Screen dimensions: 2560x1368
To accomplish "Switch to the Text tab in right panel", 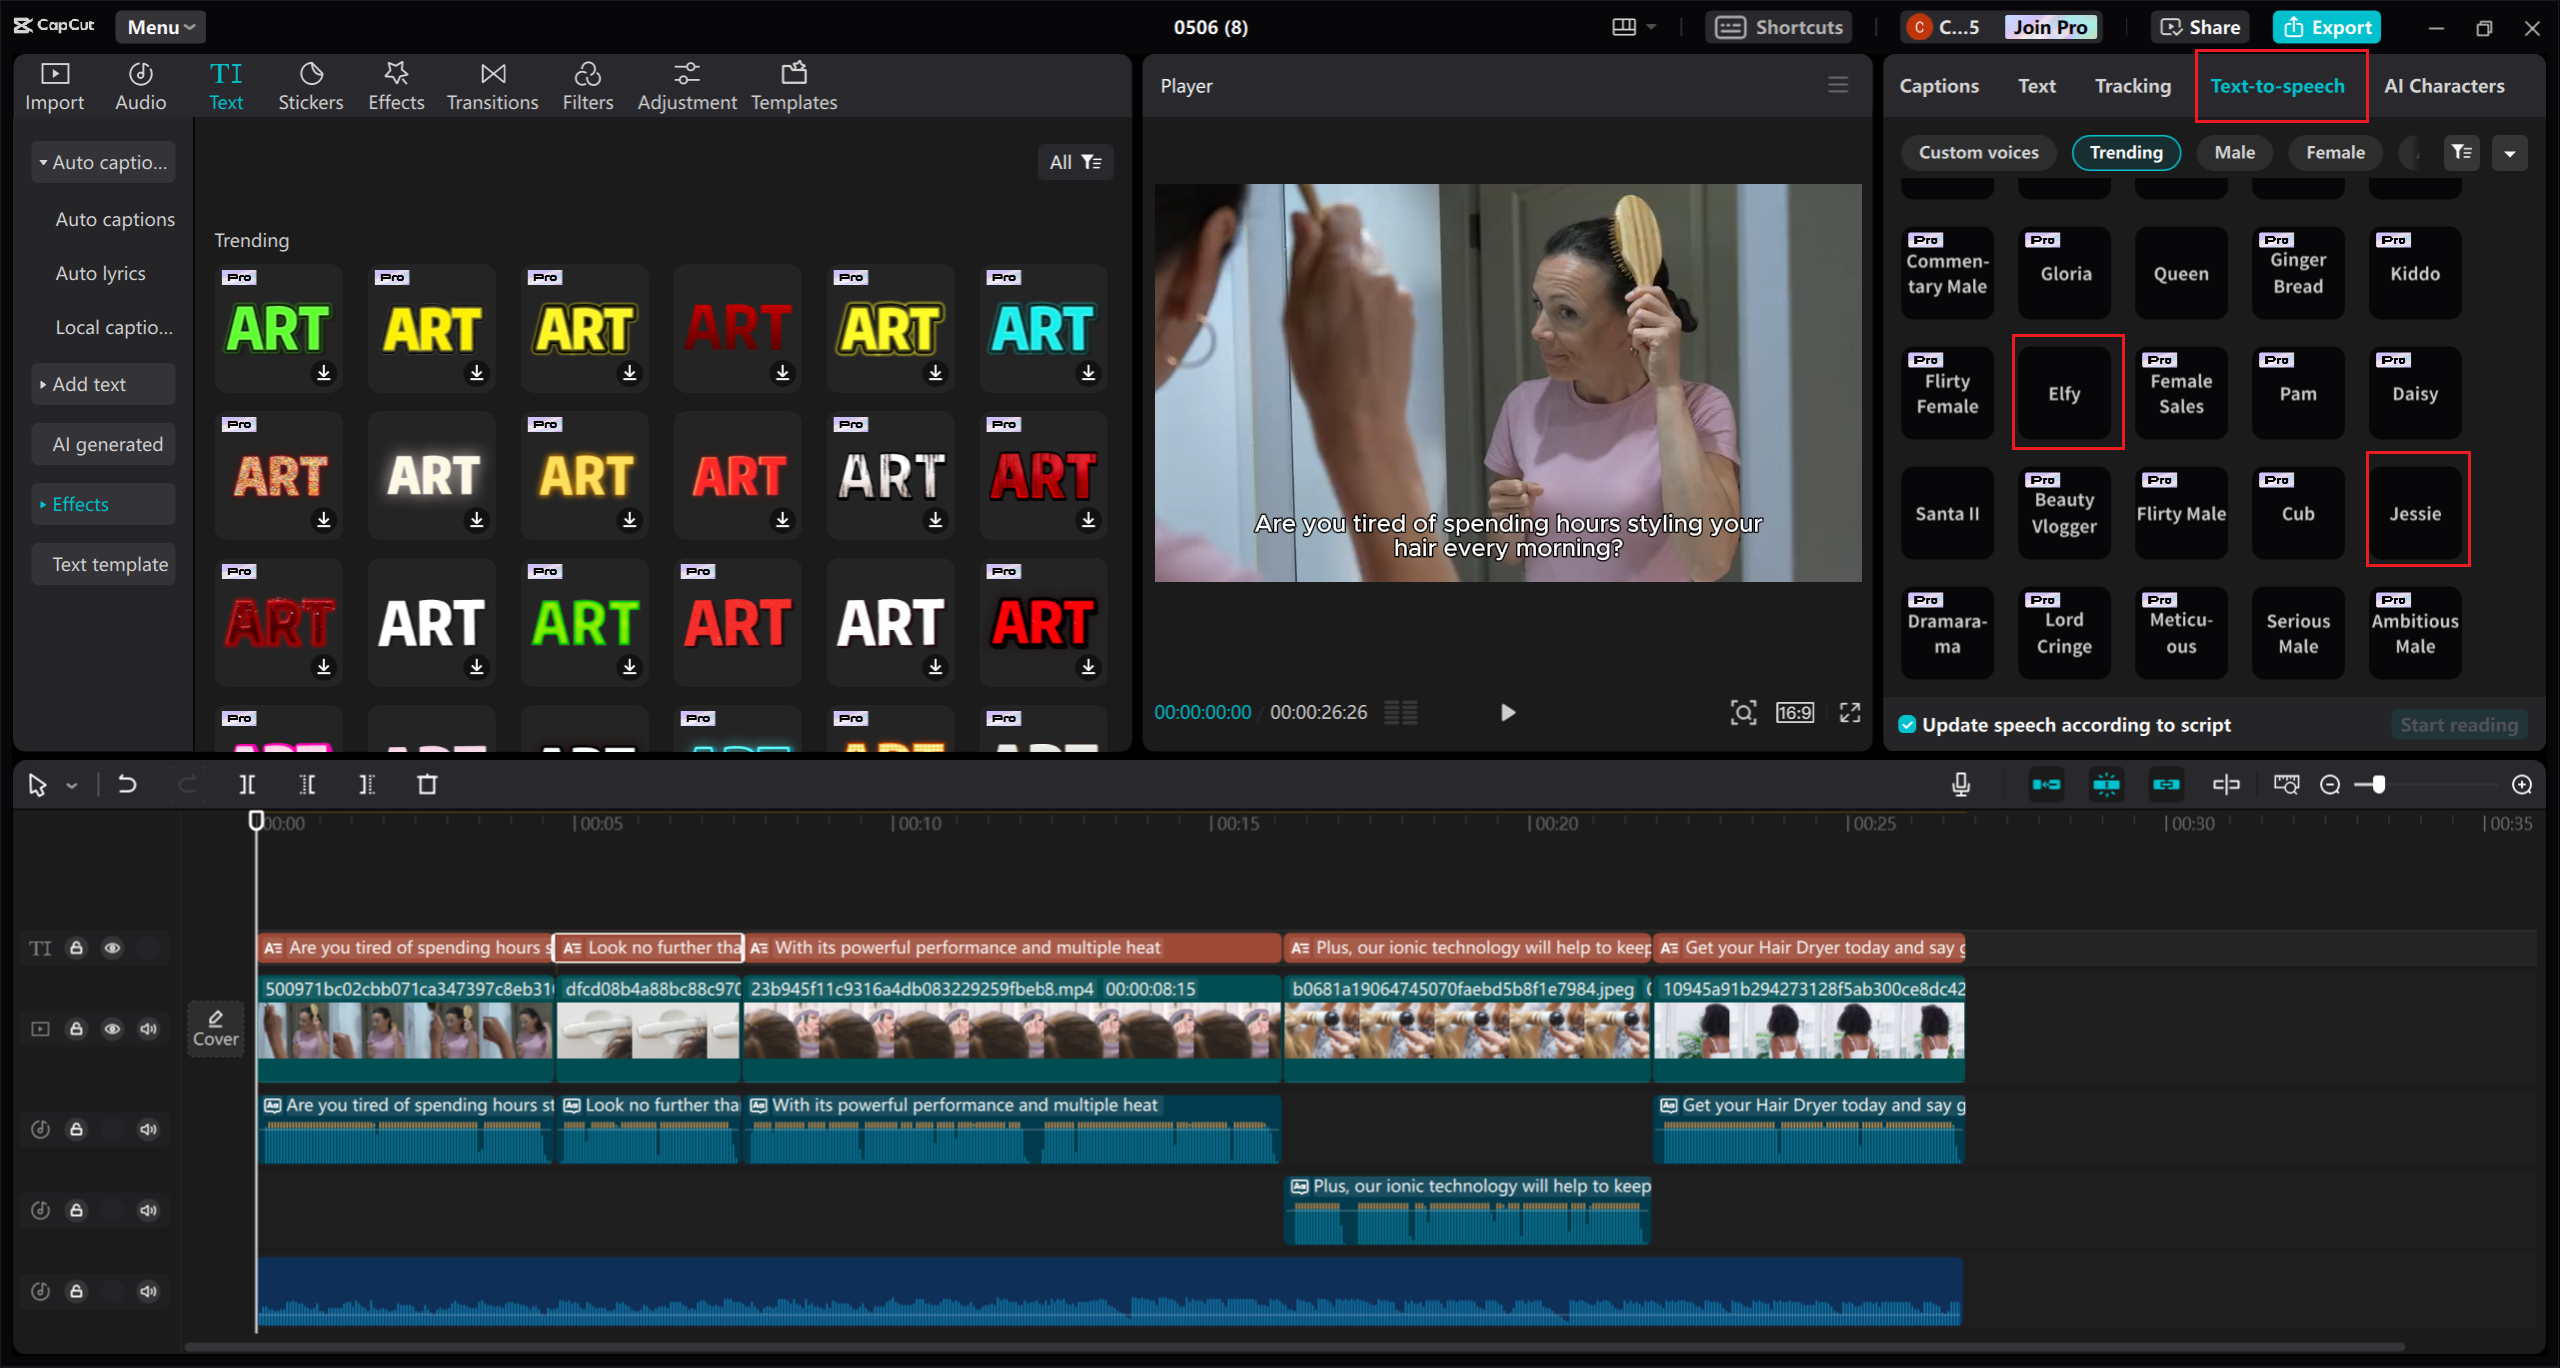I will [2036, 86].
